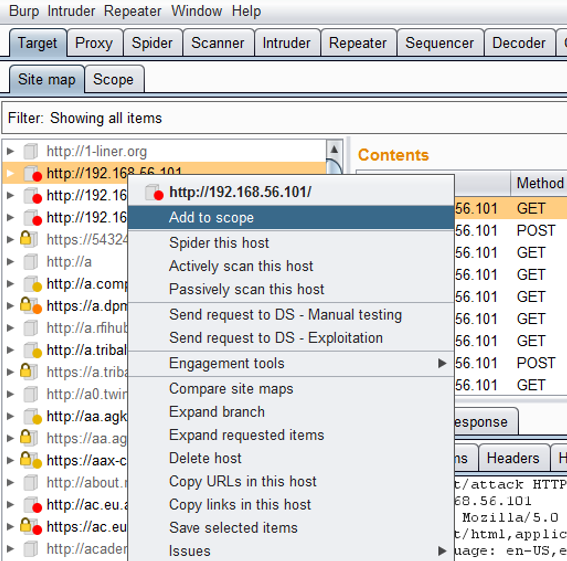Switch to the Decoder tab

(x=519, y=43)
